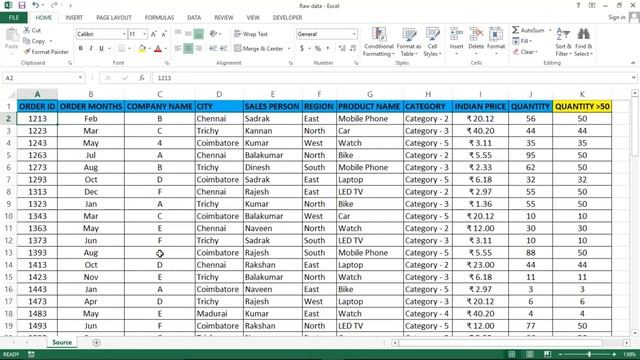Screen dimensions: 640x360
Task: Decrease font size with the small A icon
Action: (164, 34)
